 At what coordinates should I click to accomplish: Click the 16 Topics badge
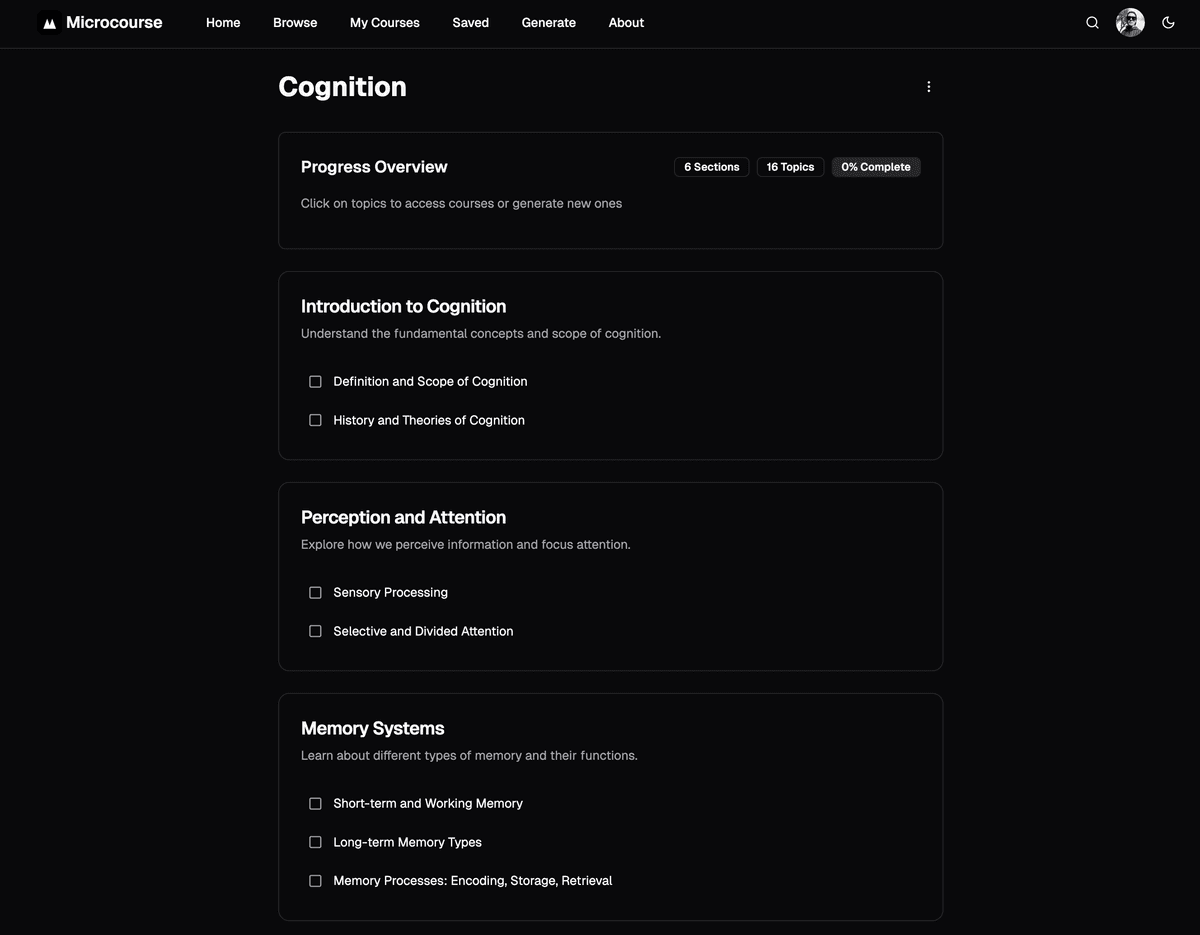[x=790, y=167]
